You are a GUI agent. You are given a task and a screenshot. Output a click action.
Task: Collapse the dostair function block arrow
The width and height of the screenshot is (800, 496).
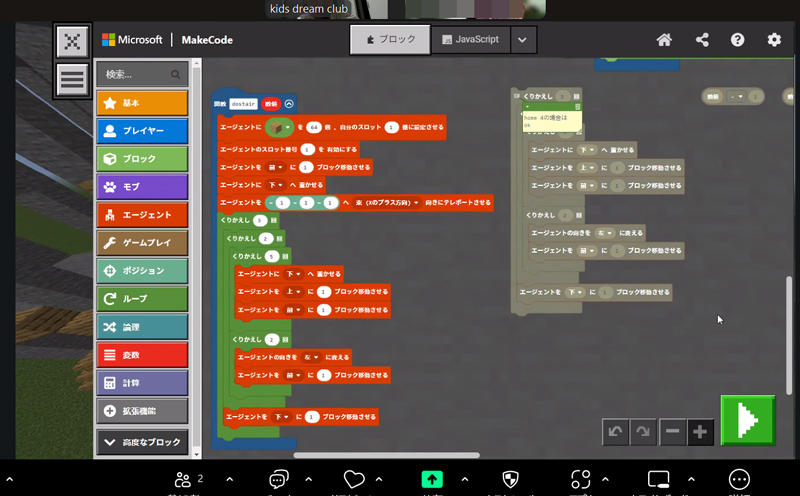[289, 103]
